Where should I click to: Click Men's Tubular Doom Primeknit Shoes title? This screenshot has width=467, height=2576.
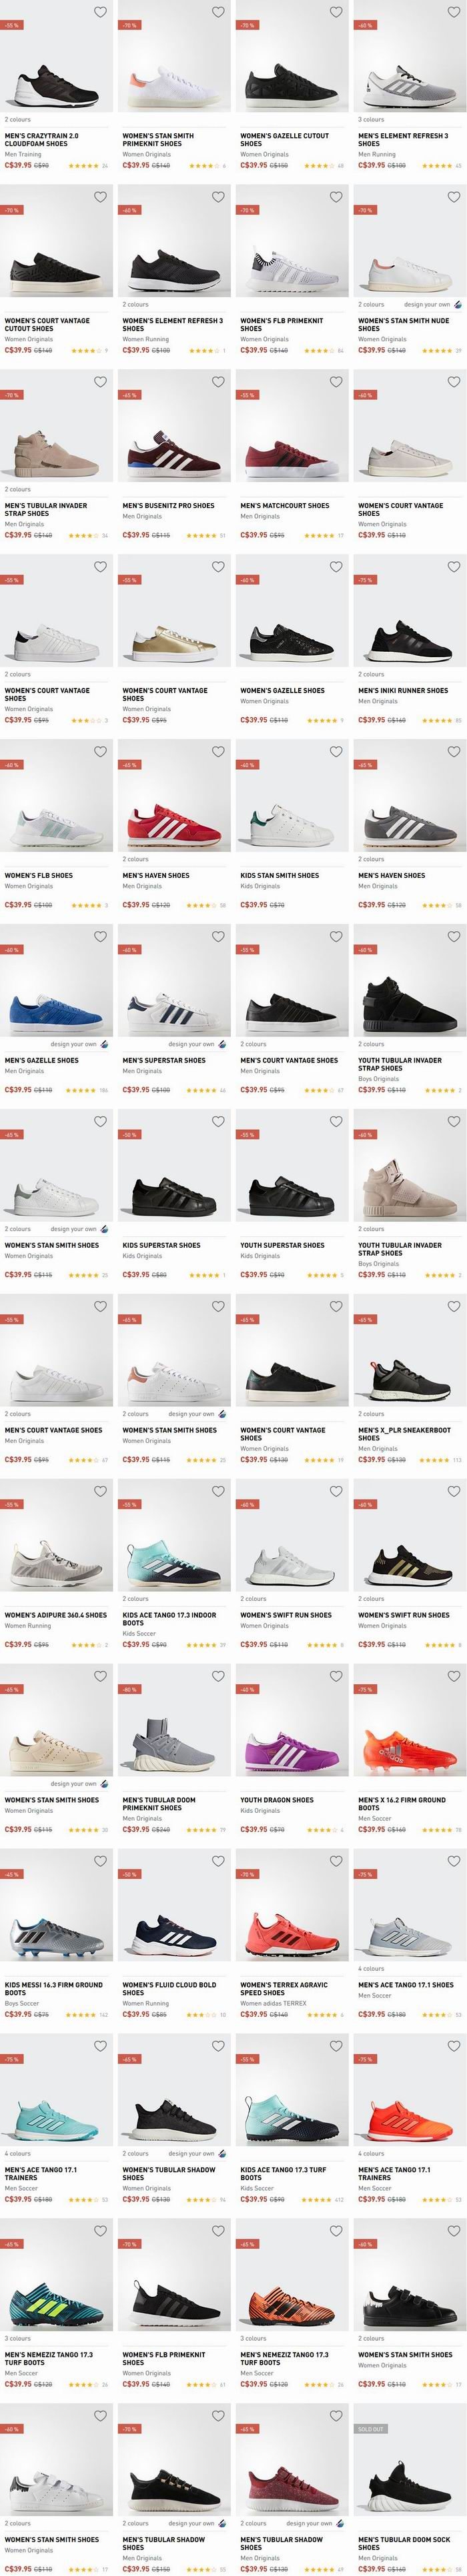pyautogui.click(x=159, y=1804)
